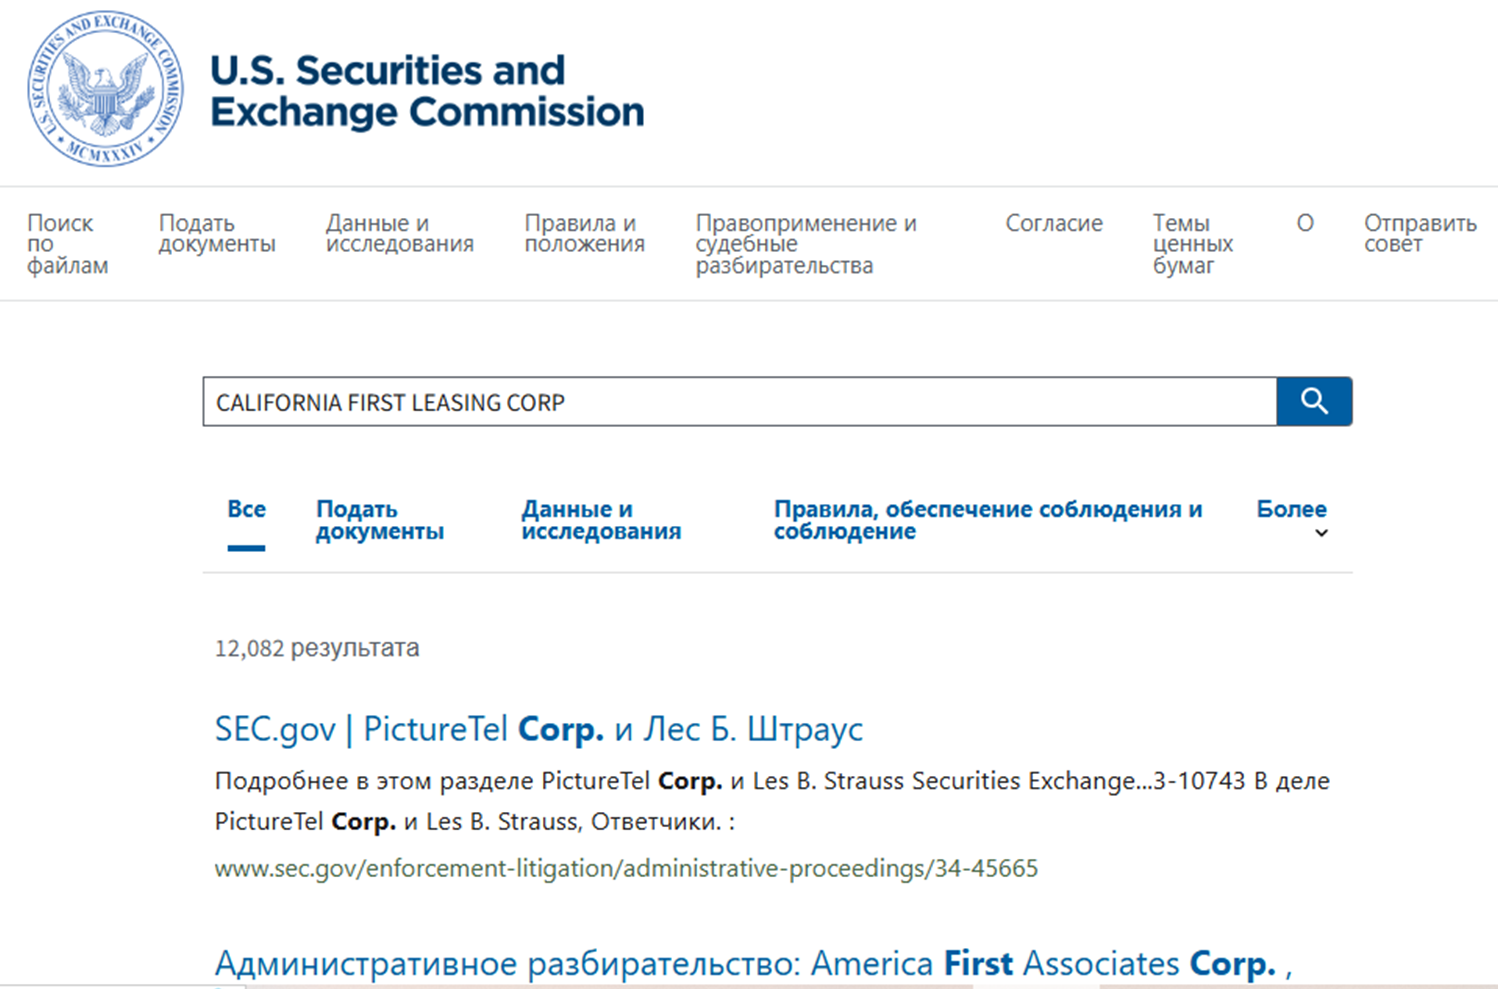Switch to Подать документы filter tab
Screen dimensions: 1498x989
(x=380, y=520)
